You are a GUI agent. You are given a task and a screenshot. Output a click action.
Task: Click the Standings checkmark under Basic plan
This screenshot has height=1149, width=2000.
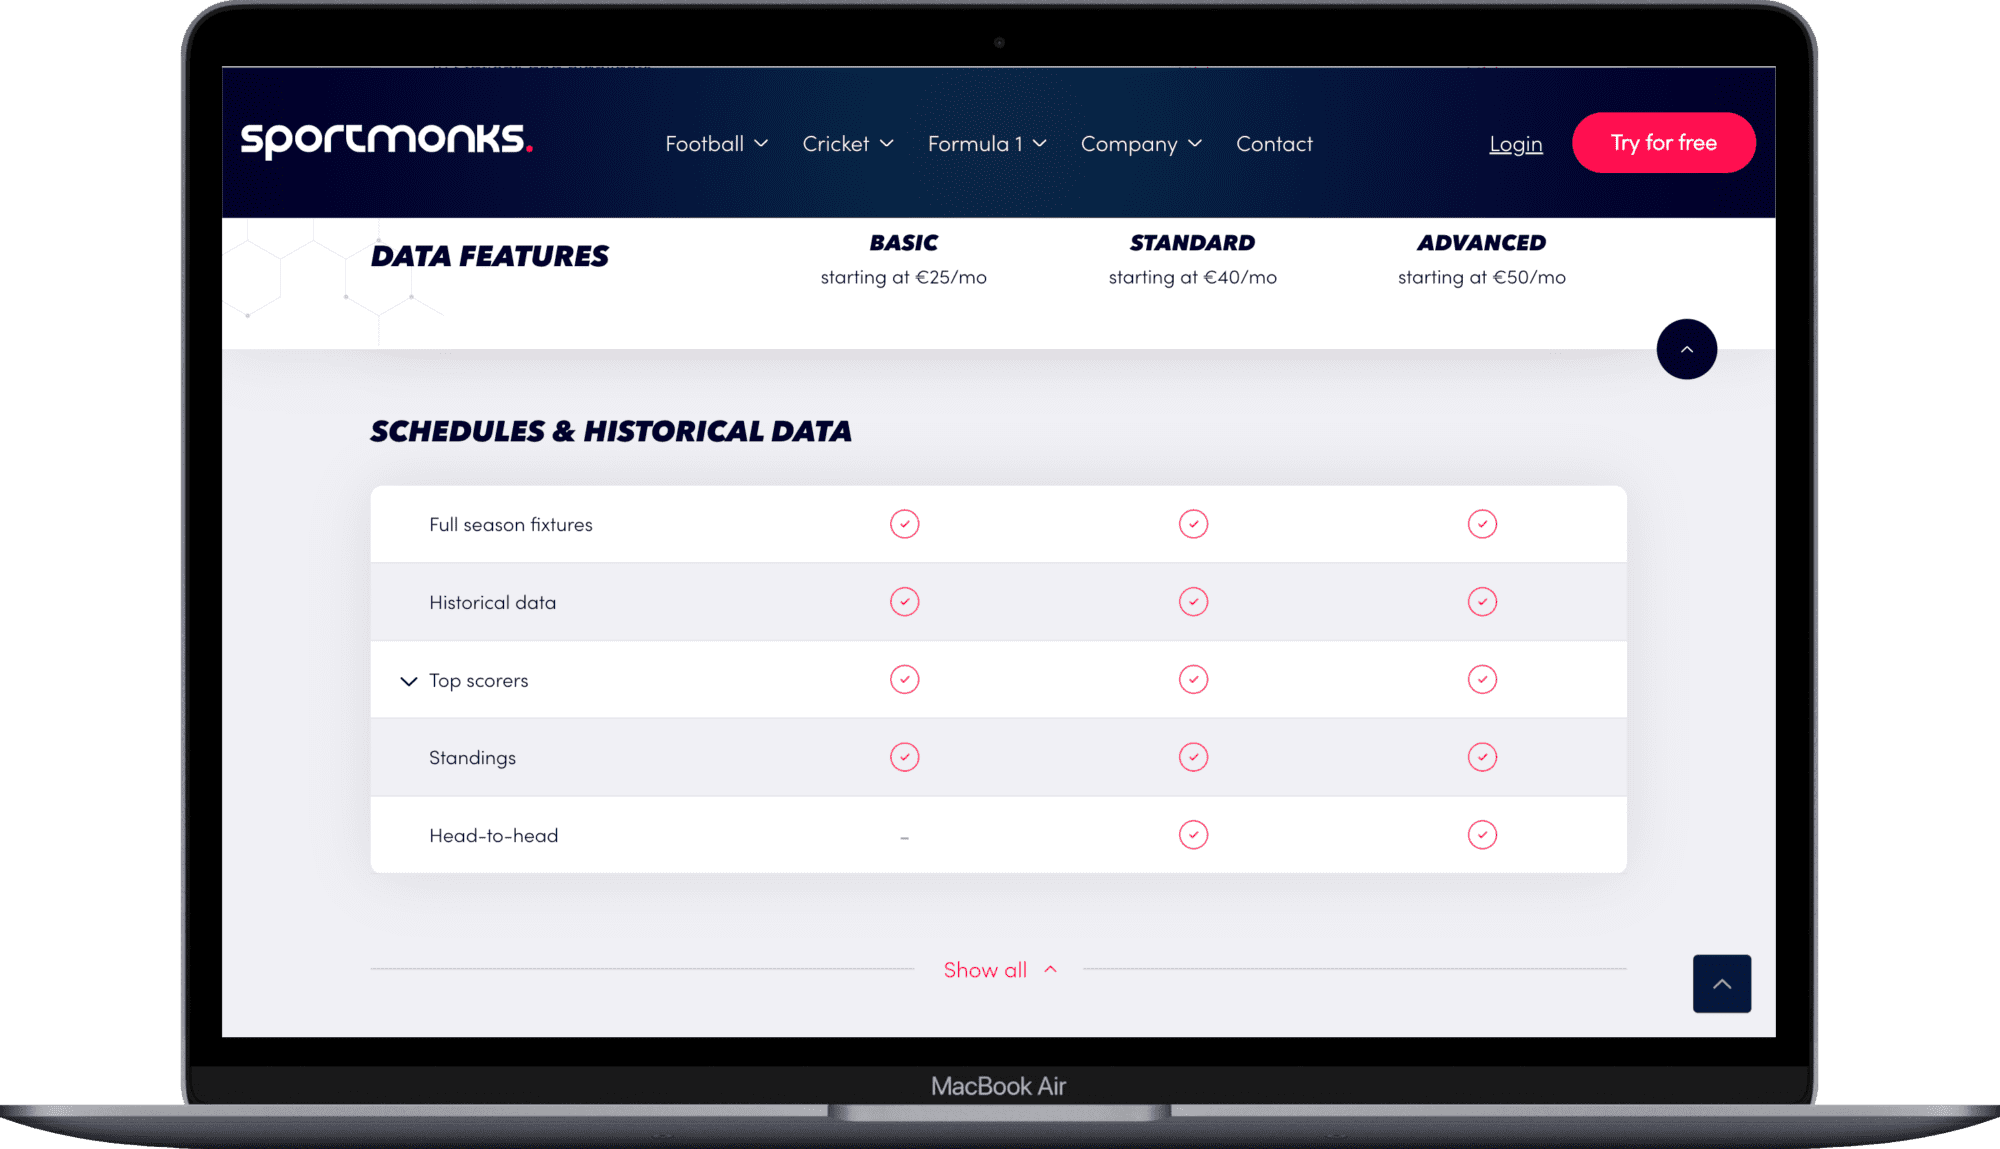click(x=904, y=757)
